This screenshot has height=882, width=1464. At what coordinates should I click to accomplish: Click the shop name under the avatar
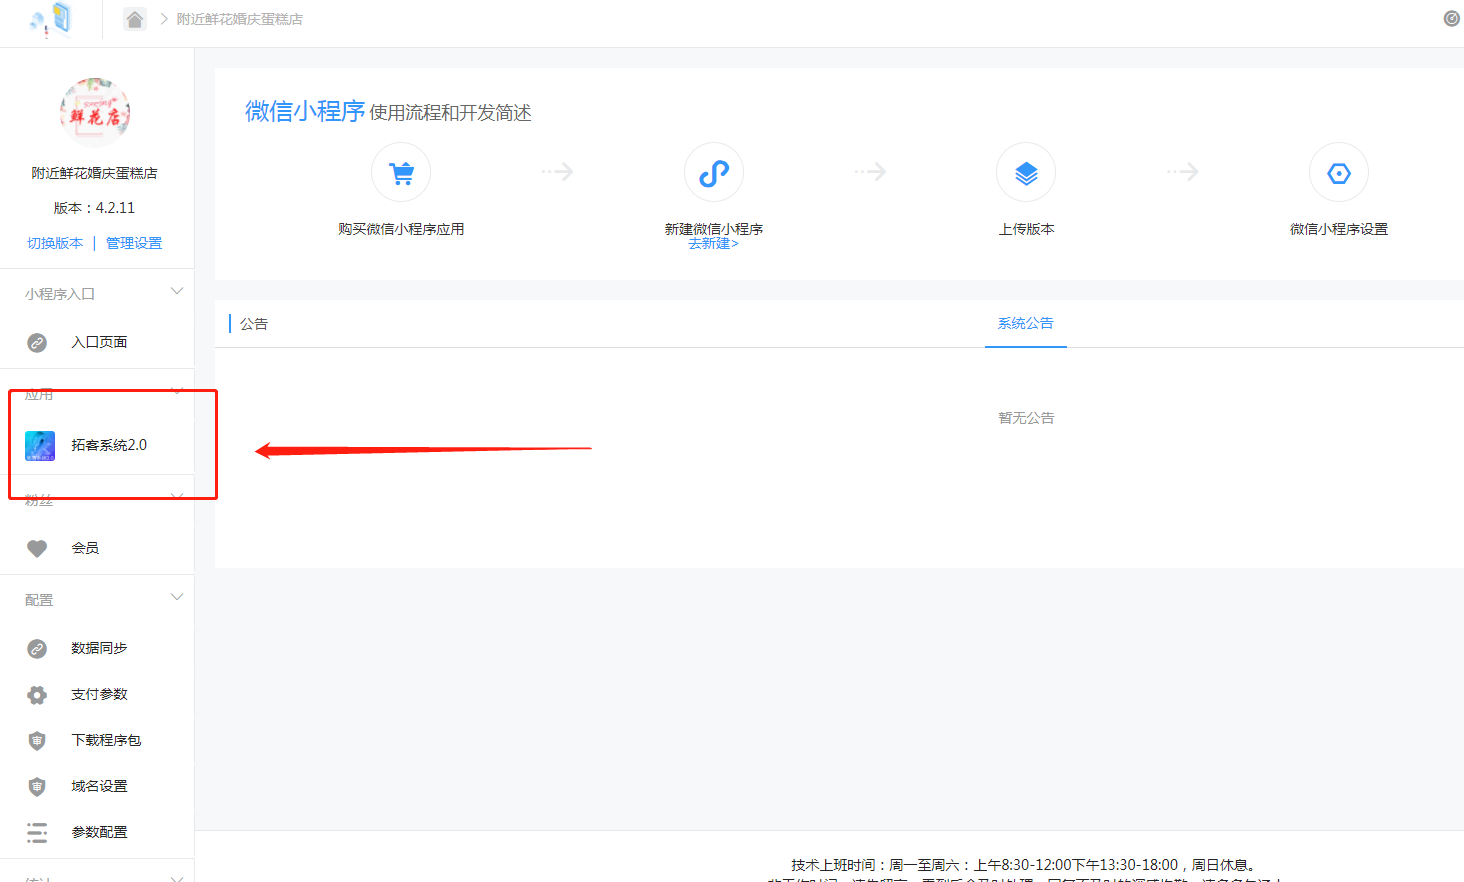94,173
